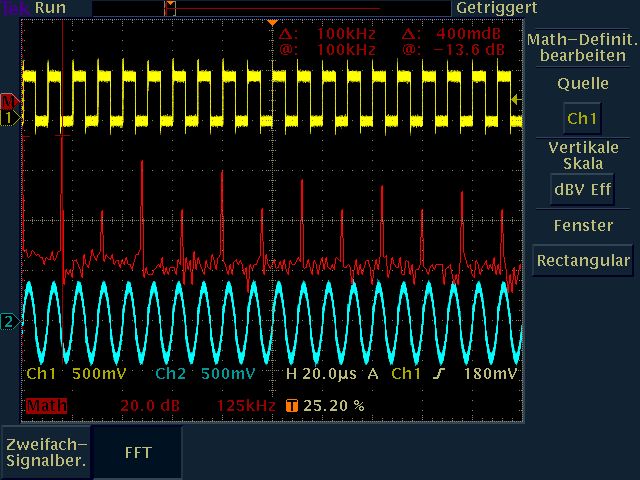Click the orange trigger position triangle above graticule

tap(272, 22)
